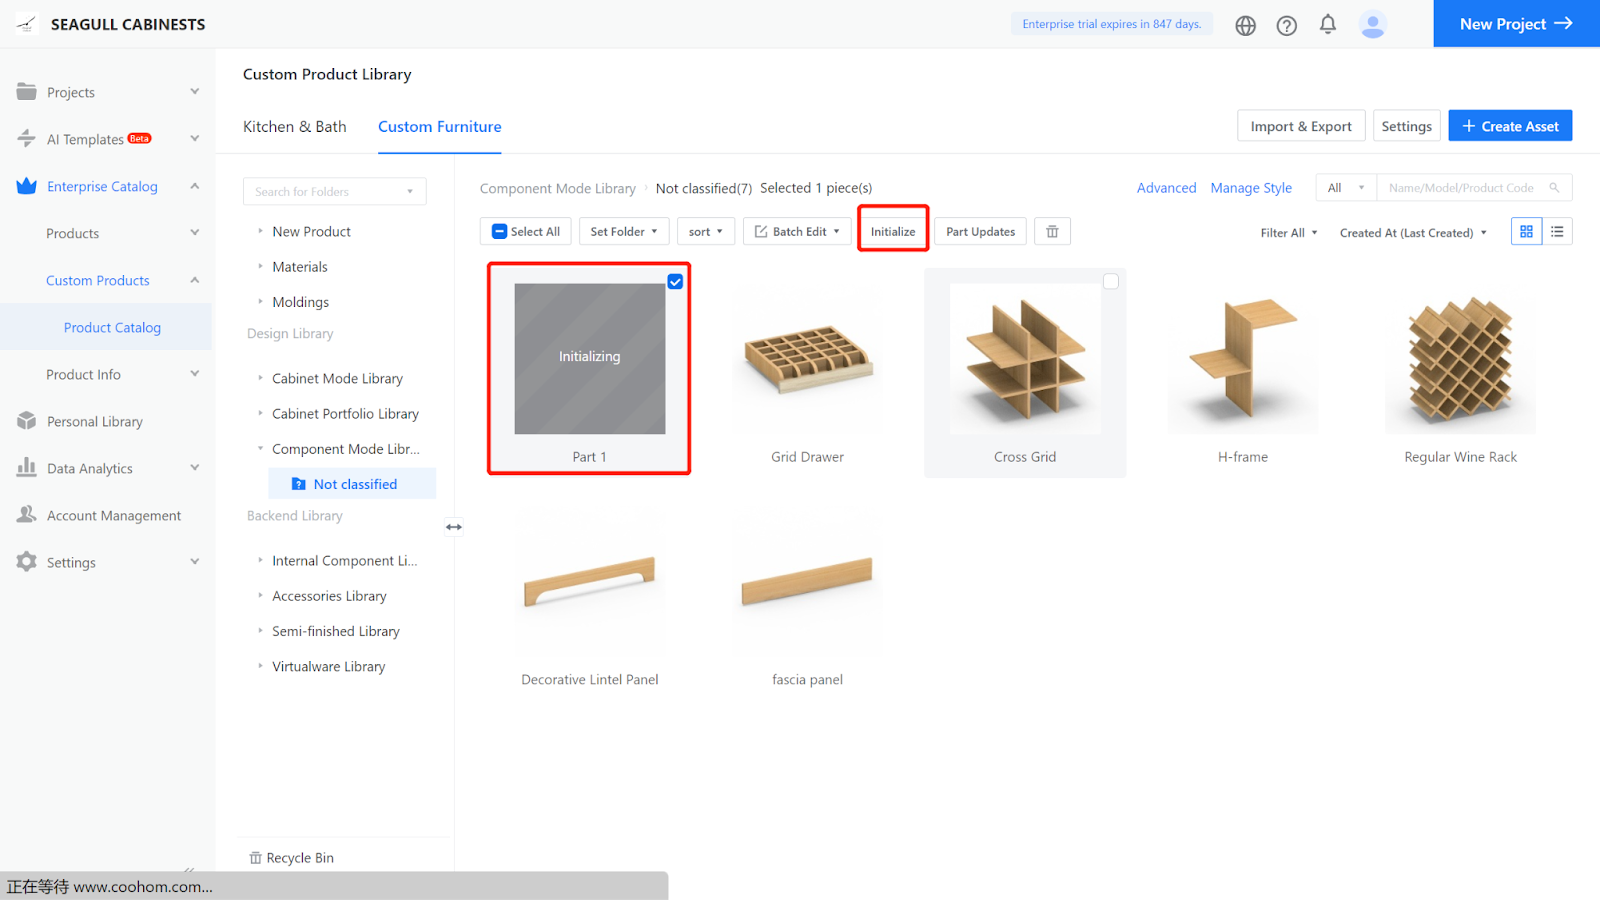The image size is (1600, 900).
Task: Click the Manage Style link
Action: pos(1250,188)
